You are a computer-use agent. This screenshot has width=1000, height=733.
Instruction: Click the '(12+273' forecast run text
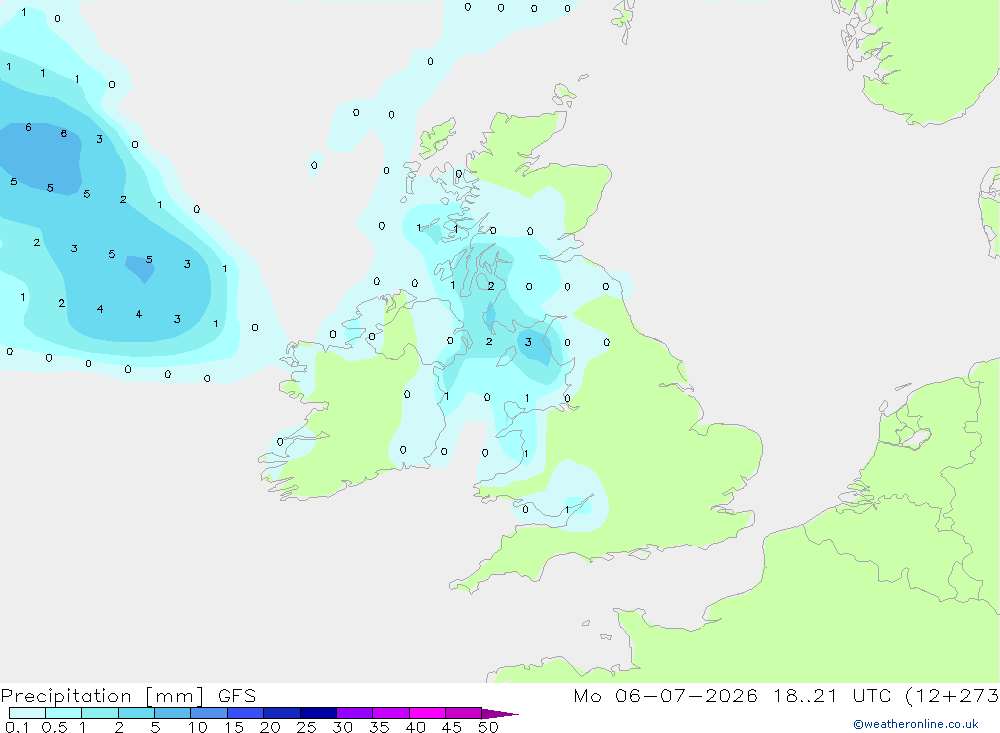[x=952, y=696]
